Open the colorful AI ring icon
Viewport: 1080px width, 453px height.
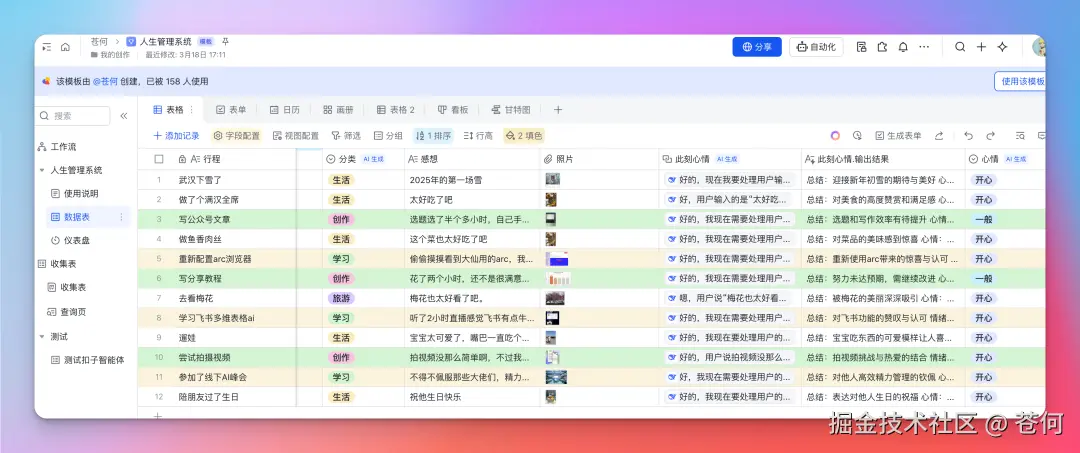click(x=835, y=136)
